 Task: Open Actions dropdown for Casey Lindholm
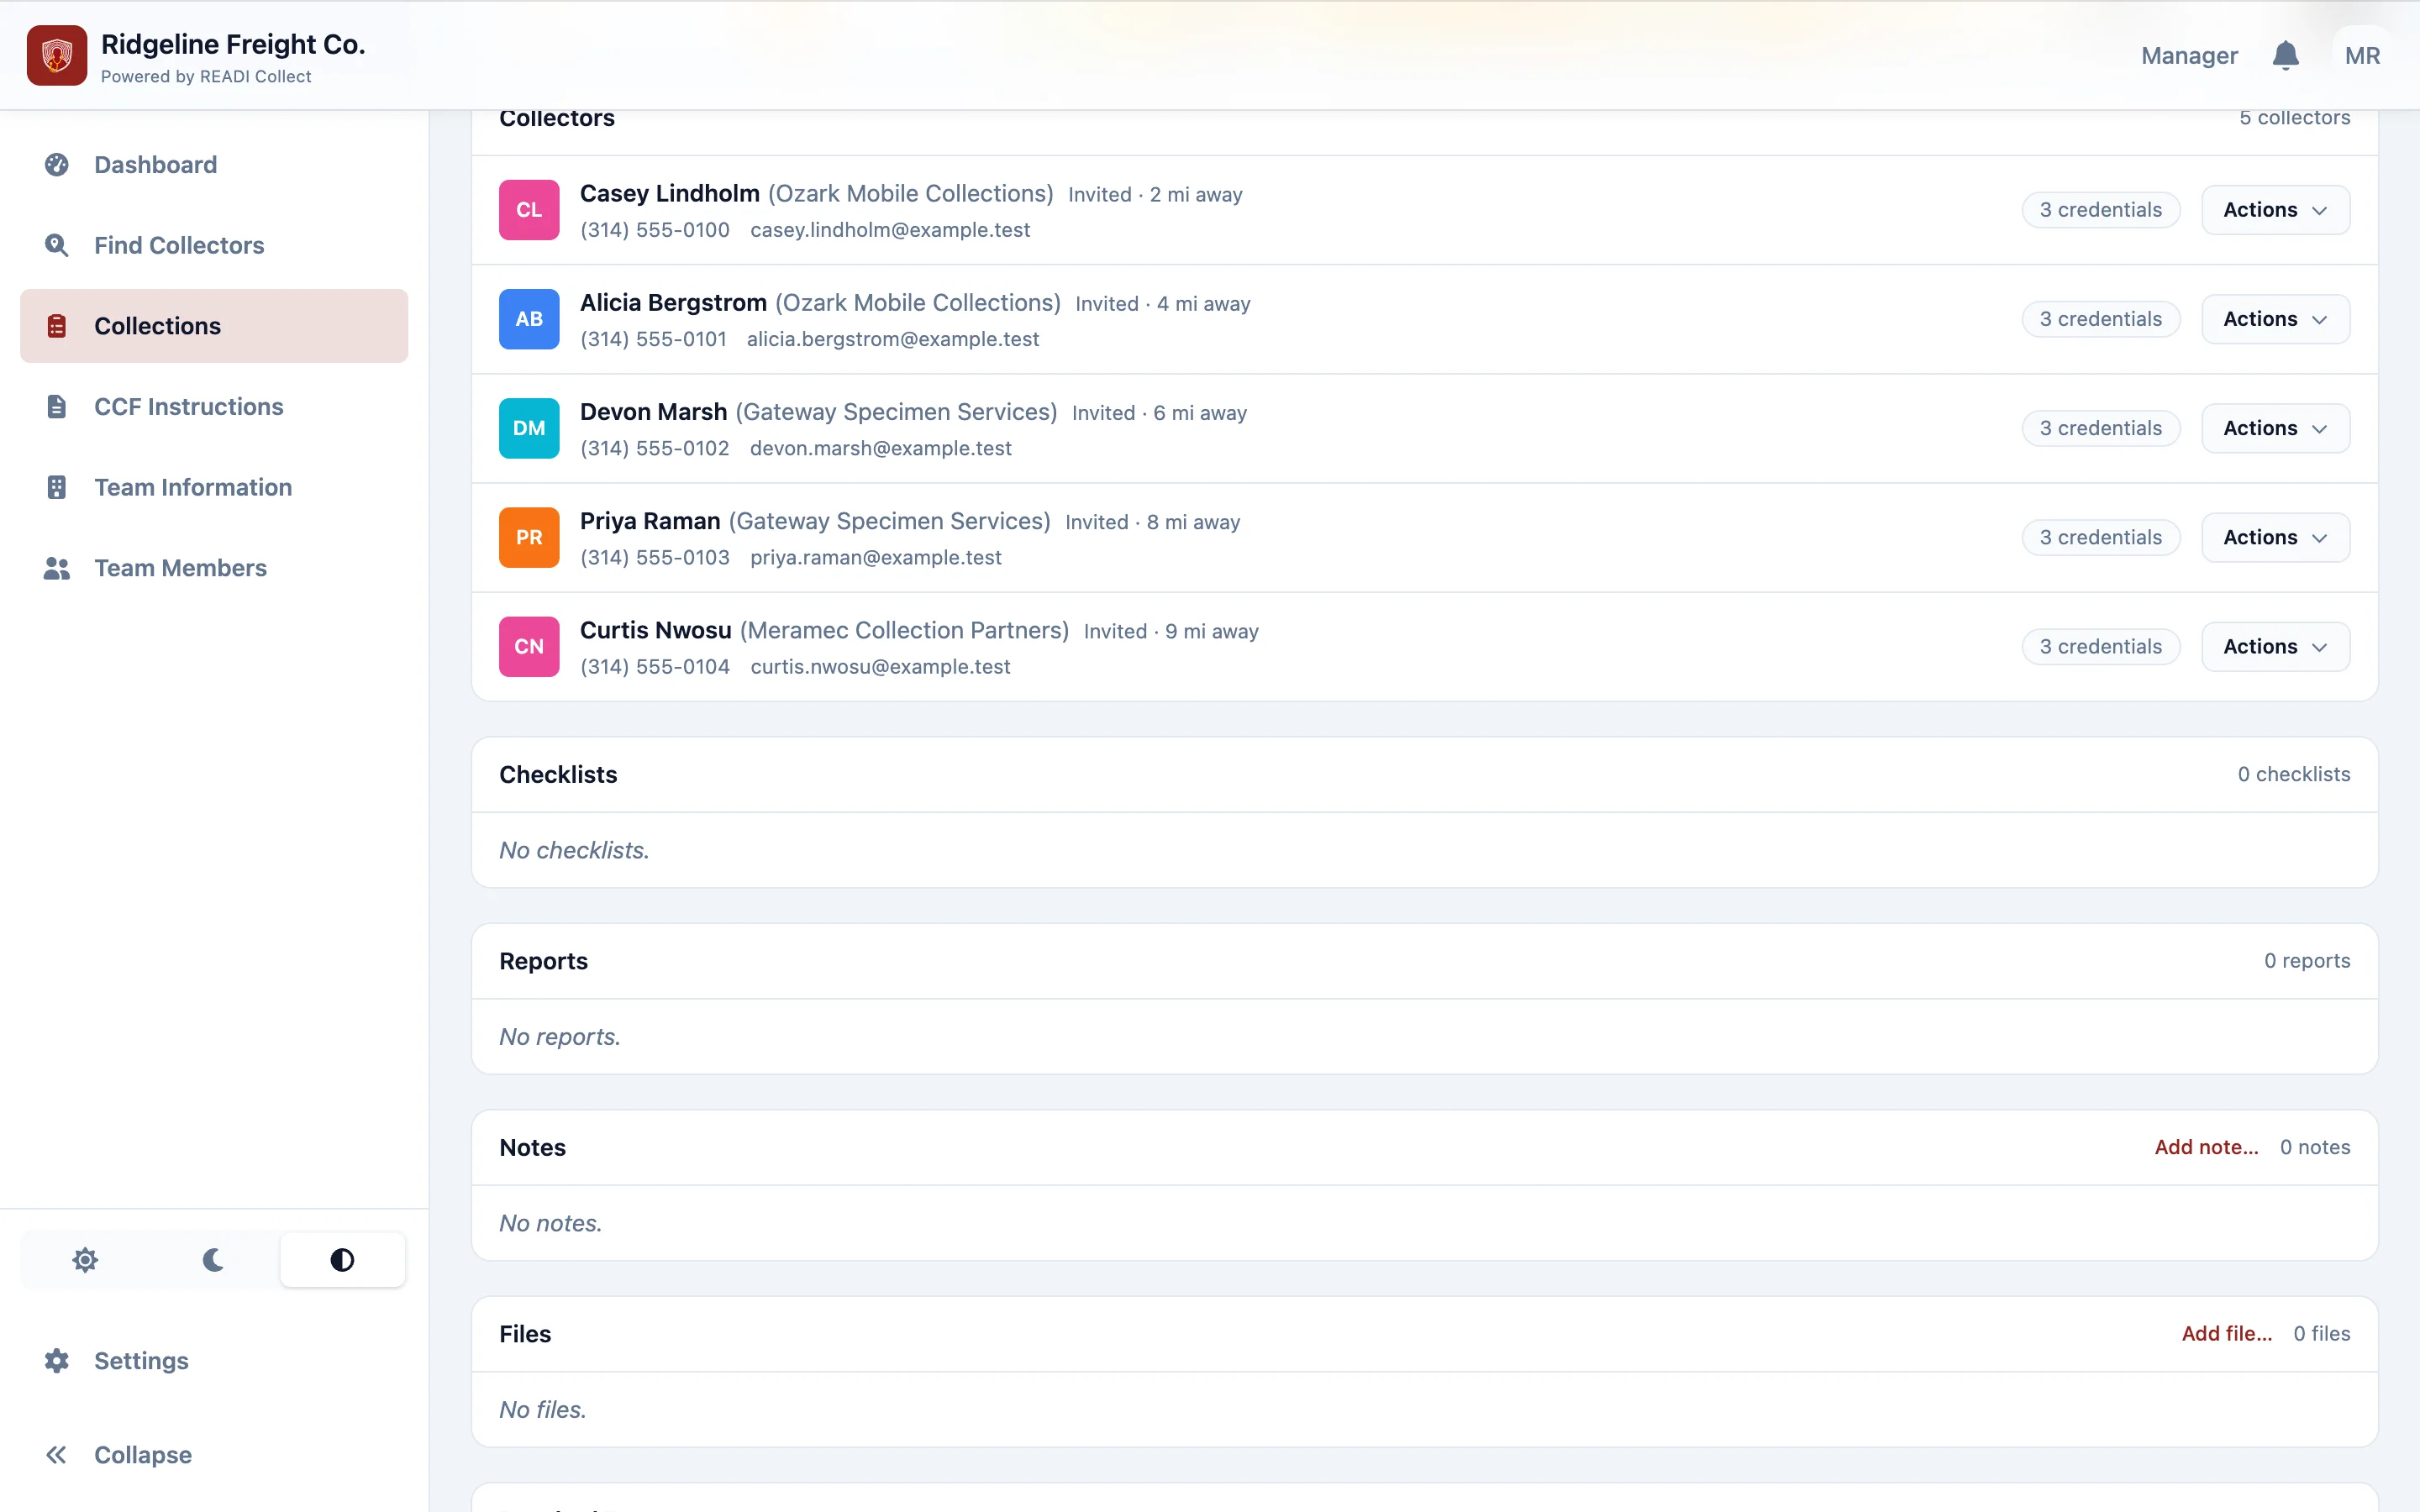(x=2275, y=210)
